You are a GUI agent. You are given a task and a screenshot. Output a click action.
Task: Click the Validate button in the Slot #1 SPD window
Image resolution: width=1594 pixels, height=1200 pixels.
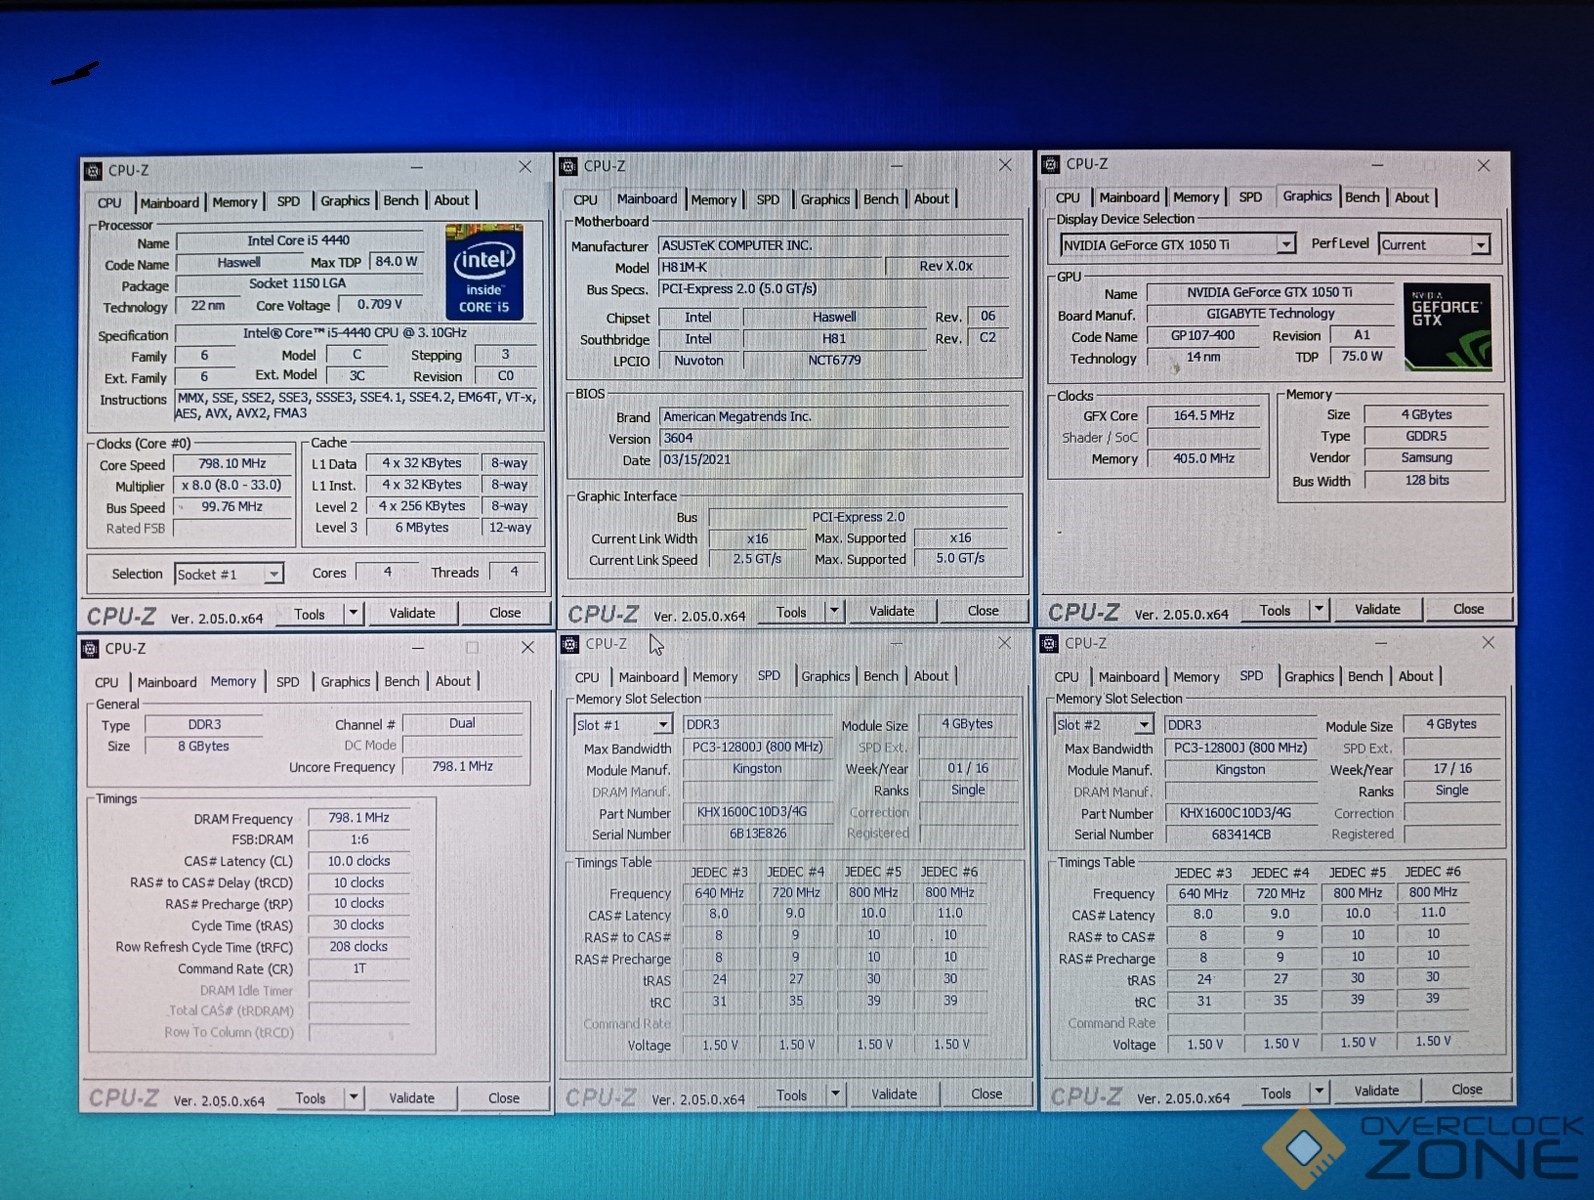[x=894, y=1094]
